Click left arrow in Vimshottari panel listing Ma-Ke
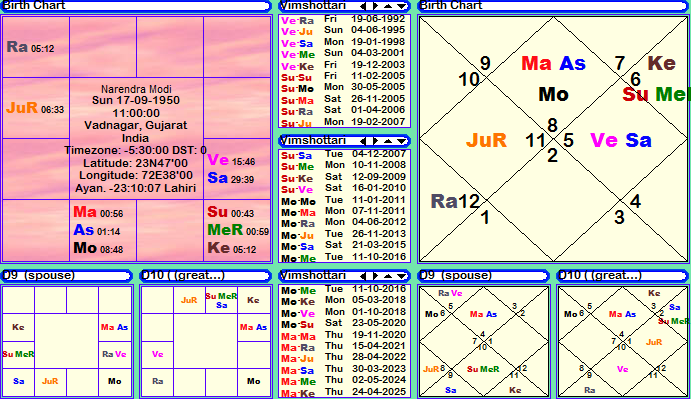The height and width of the screenshot is (399, 691). coord(363,276)
